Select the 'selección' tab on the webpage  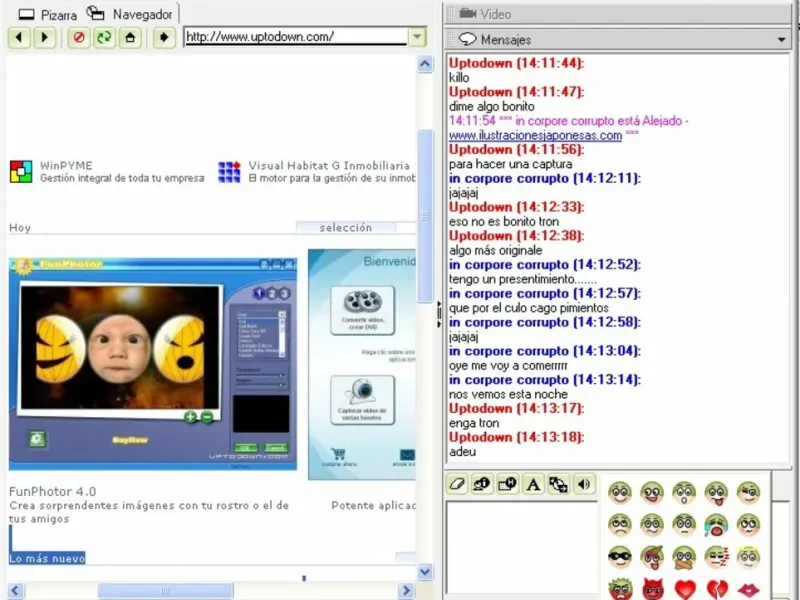(x=346, y=228)
